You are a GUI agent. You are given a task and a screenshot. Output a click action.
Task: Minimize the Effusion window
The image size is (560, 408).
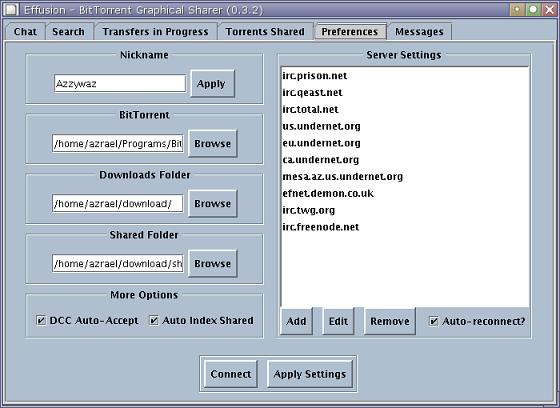516,9
